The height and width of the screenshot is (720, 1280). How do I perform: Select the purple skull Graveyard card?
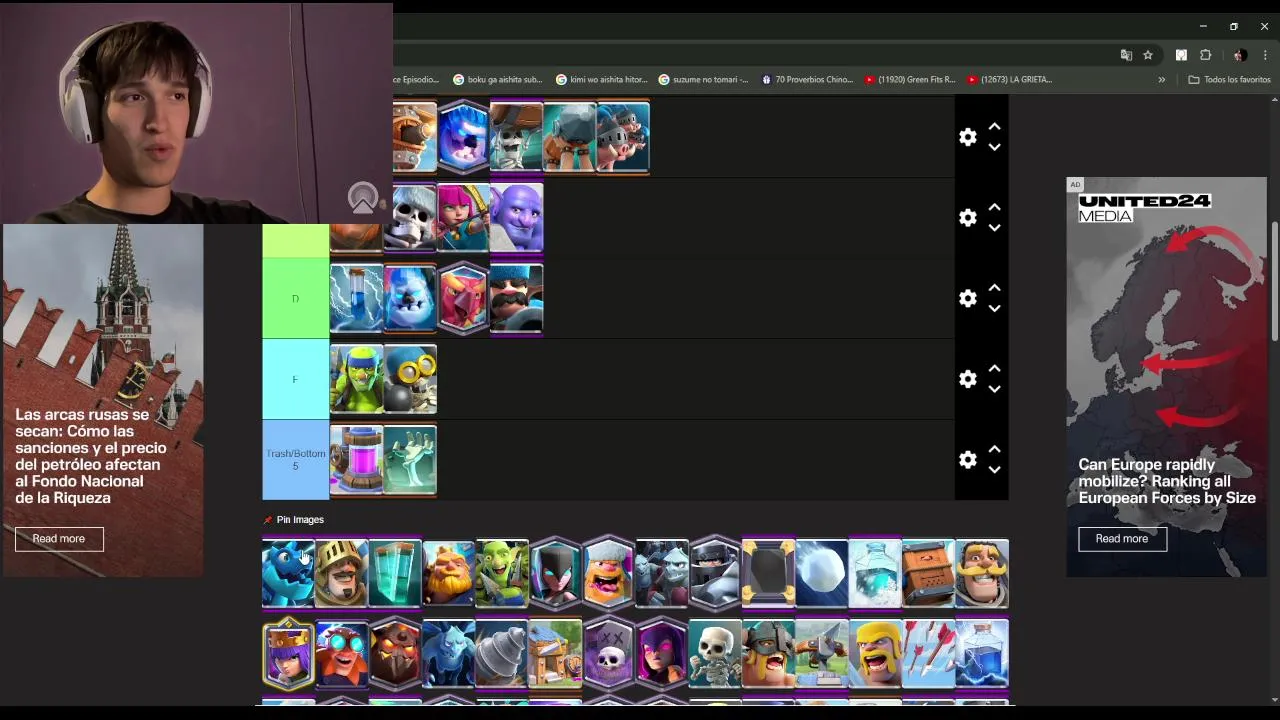point(608,653)
